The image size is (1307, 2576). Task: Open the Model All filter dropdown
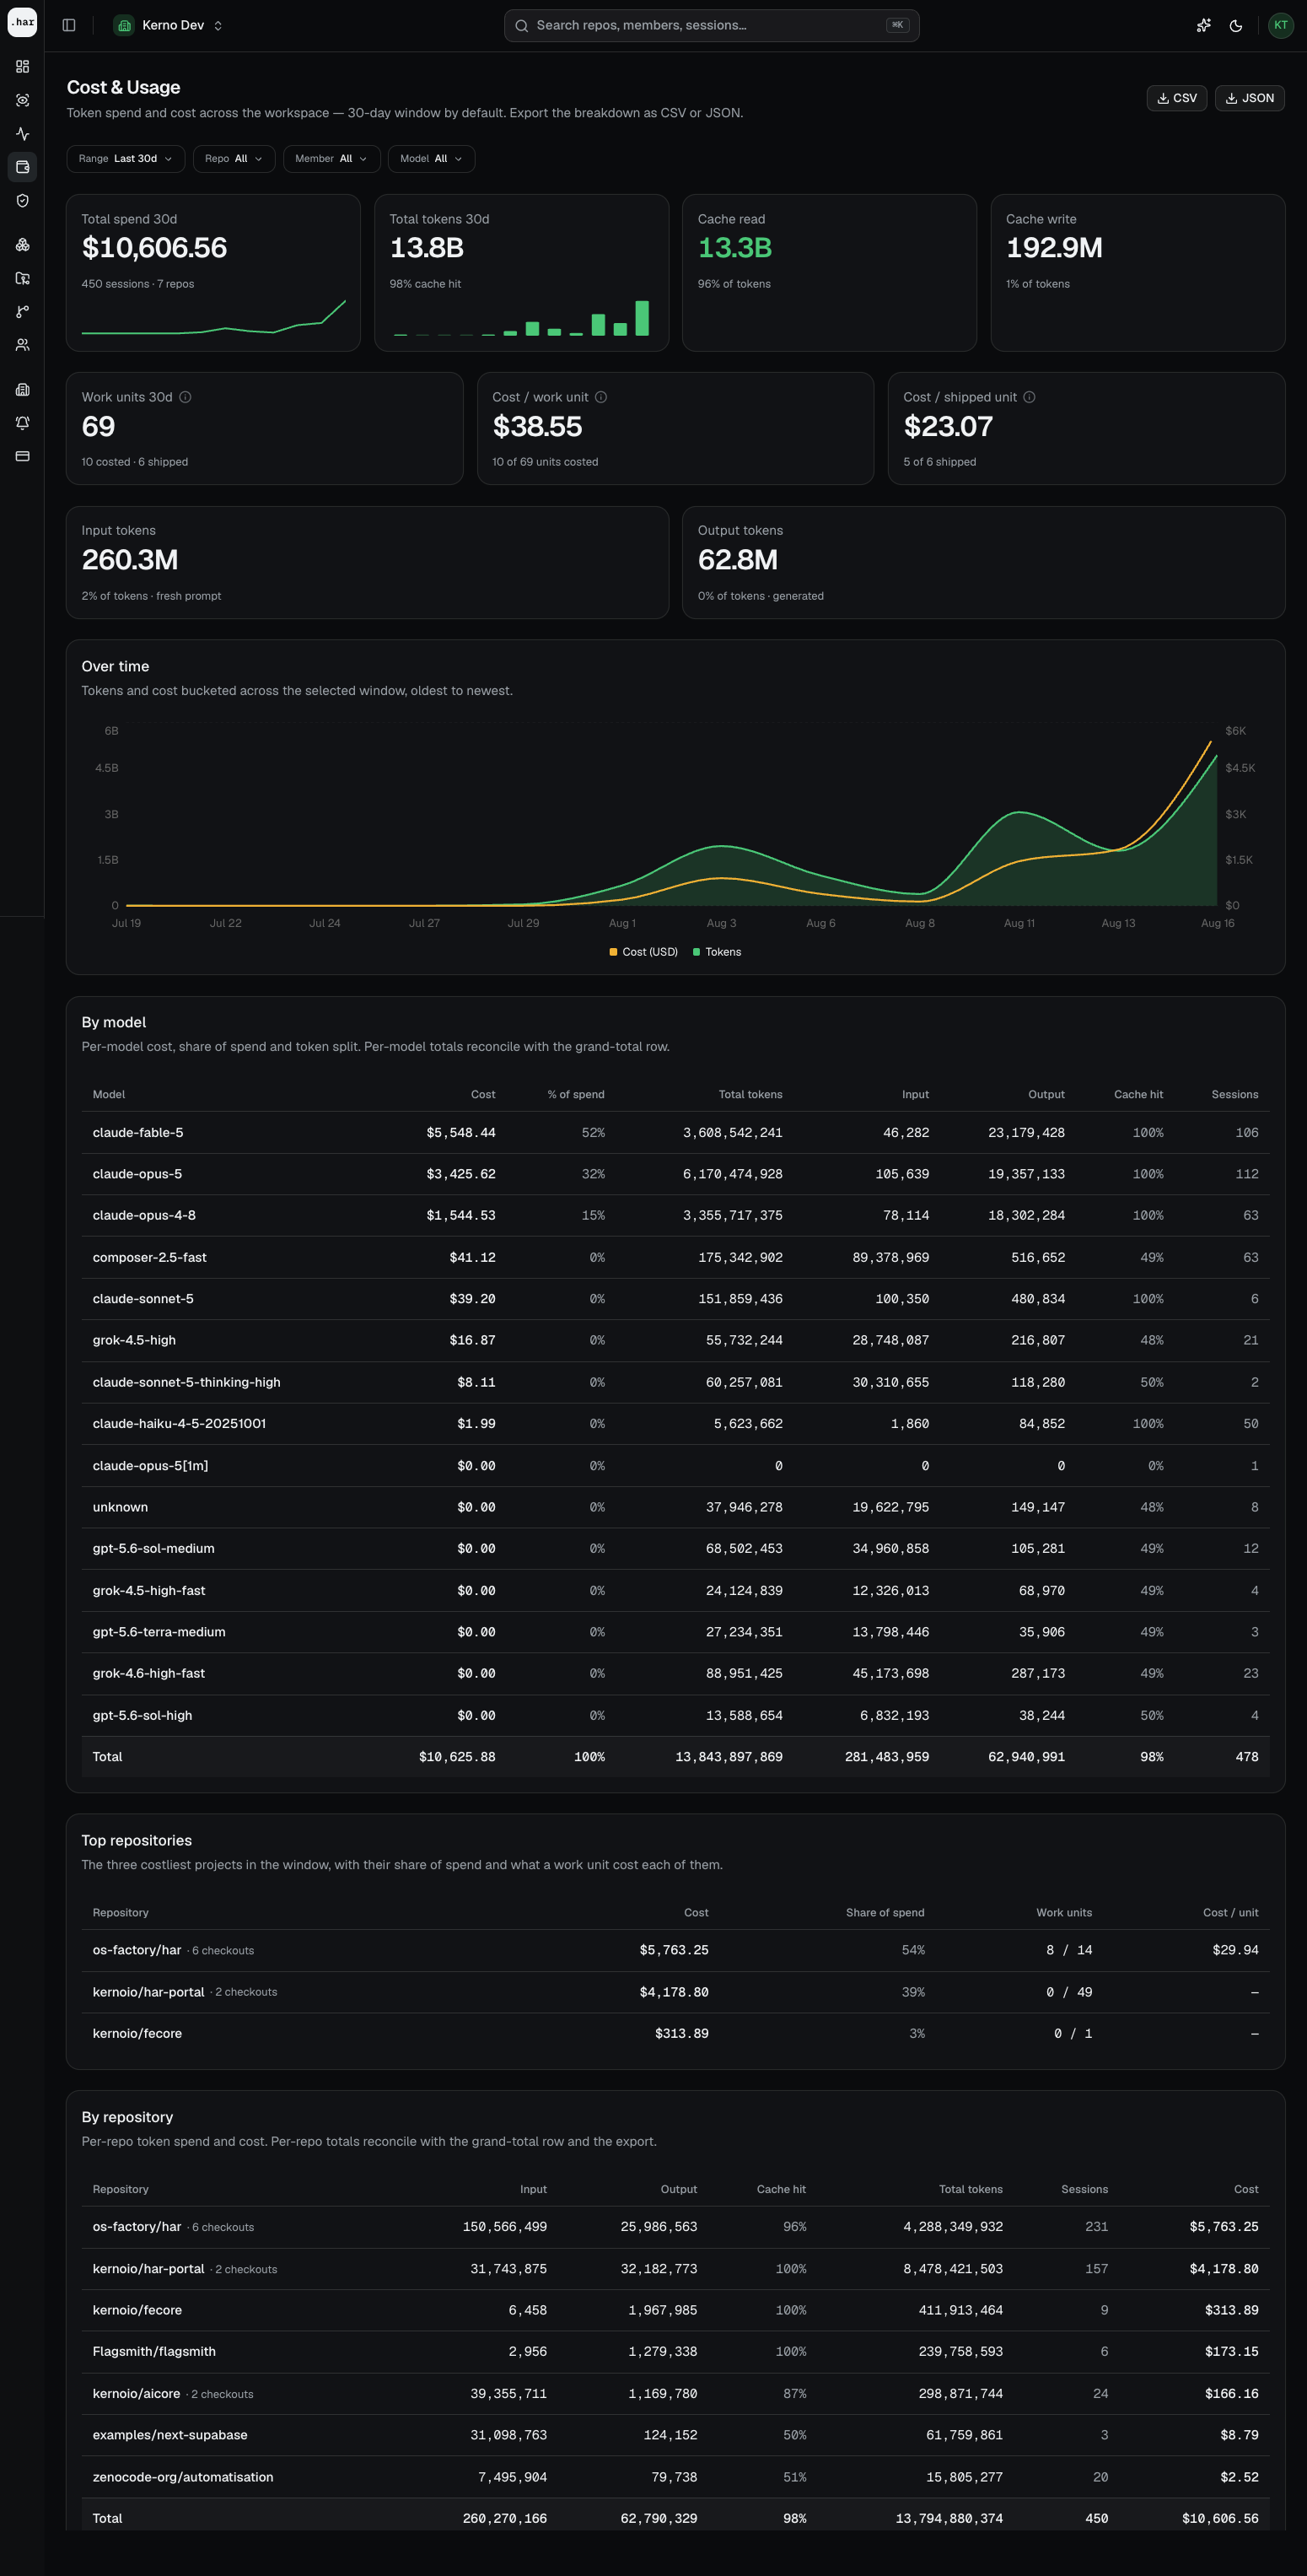[x=431, y=159]
